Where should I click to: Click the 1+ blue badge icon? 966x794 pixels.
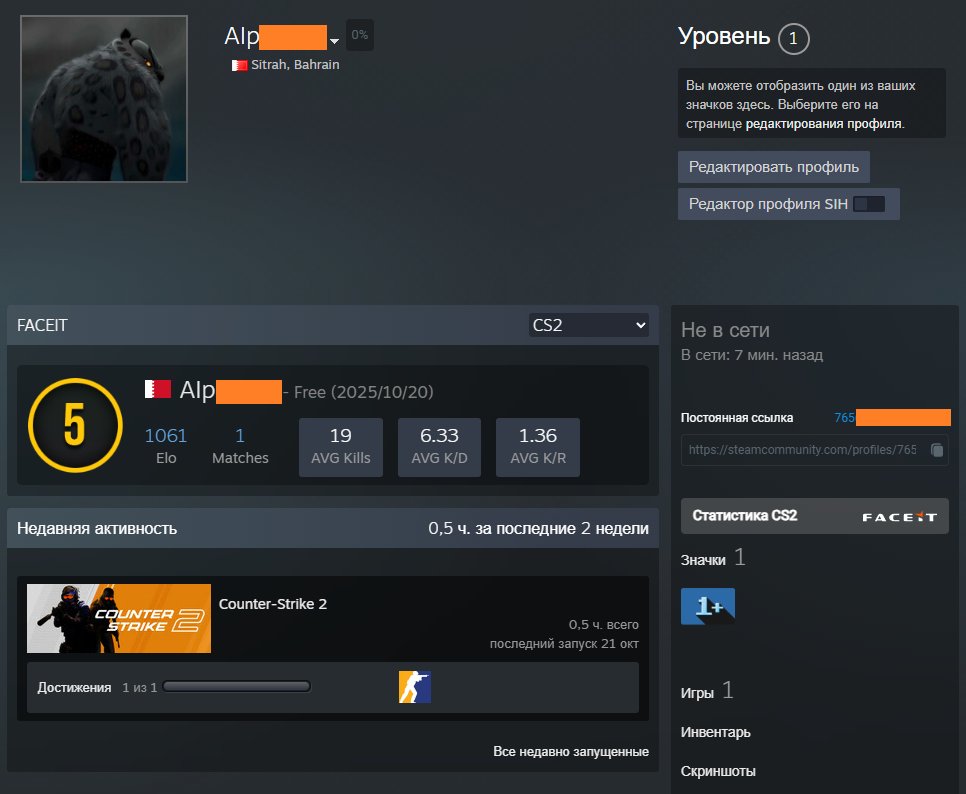point(708,606)
